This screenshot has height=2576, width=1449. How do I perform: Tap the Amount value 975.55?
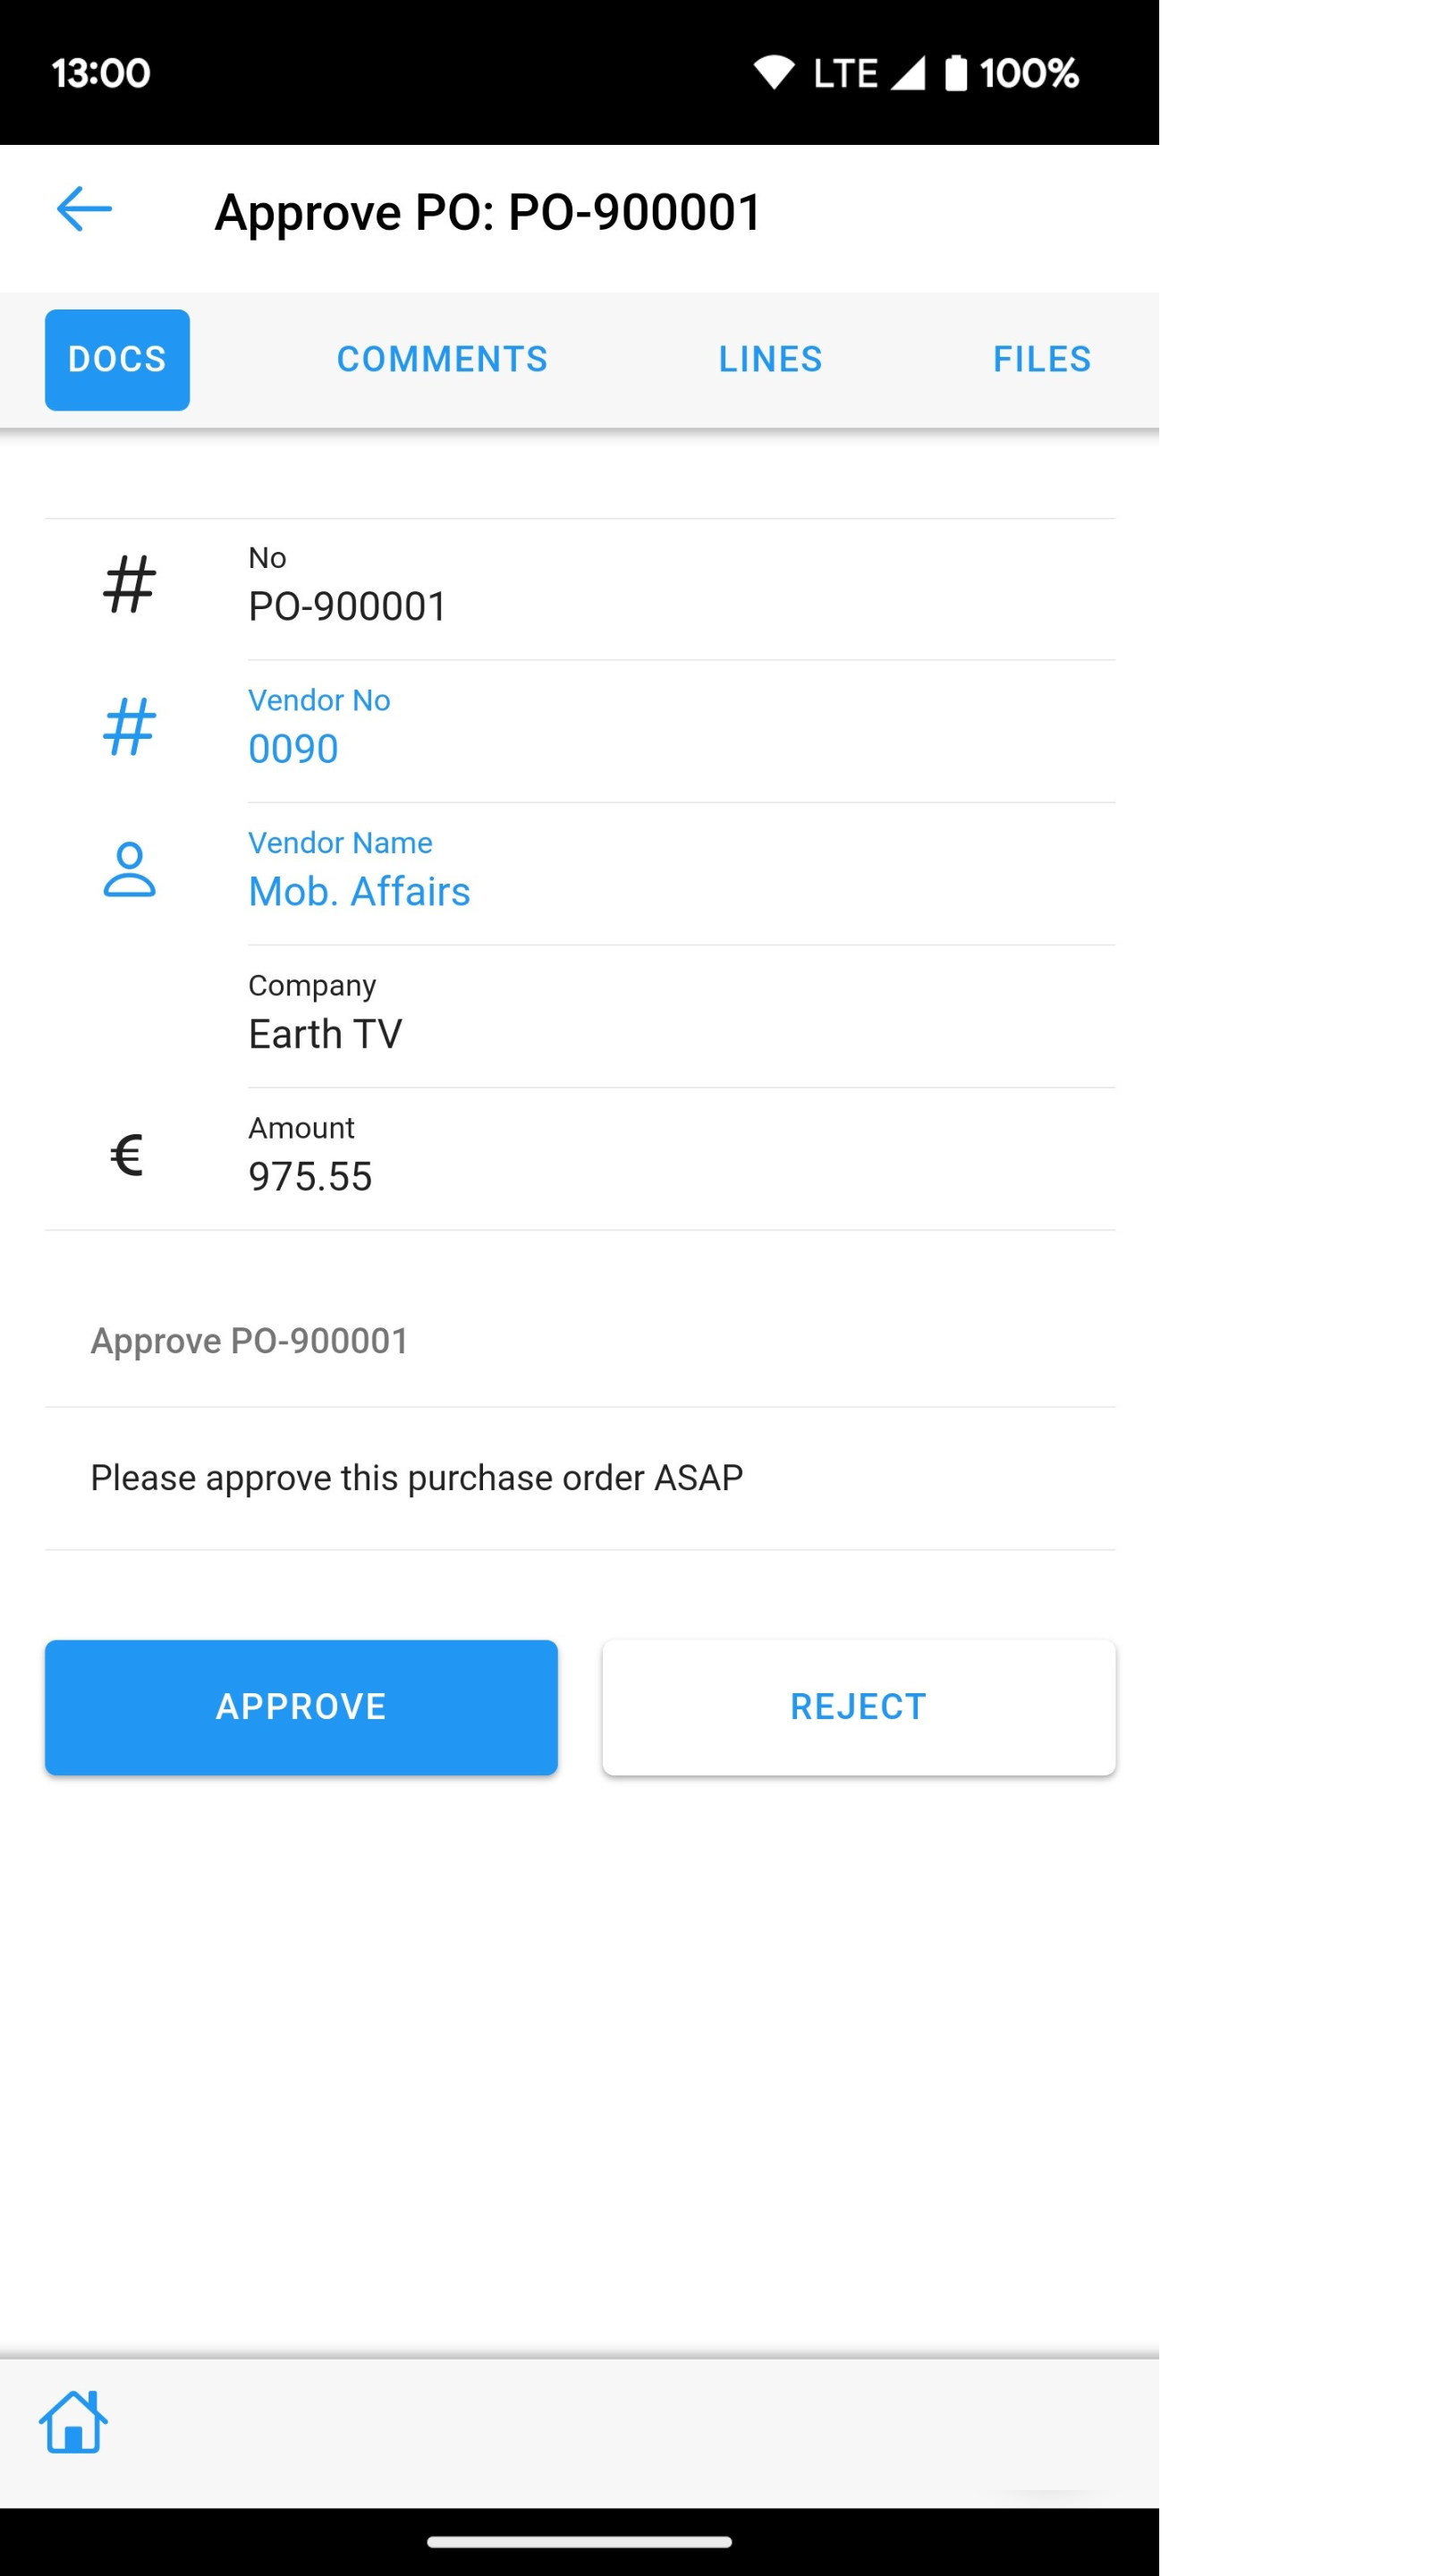pos(310,1176)
